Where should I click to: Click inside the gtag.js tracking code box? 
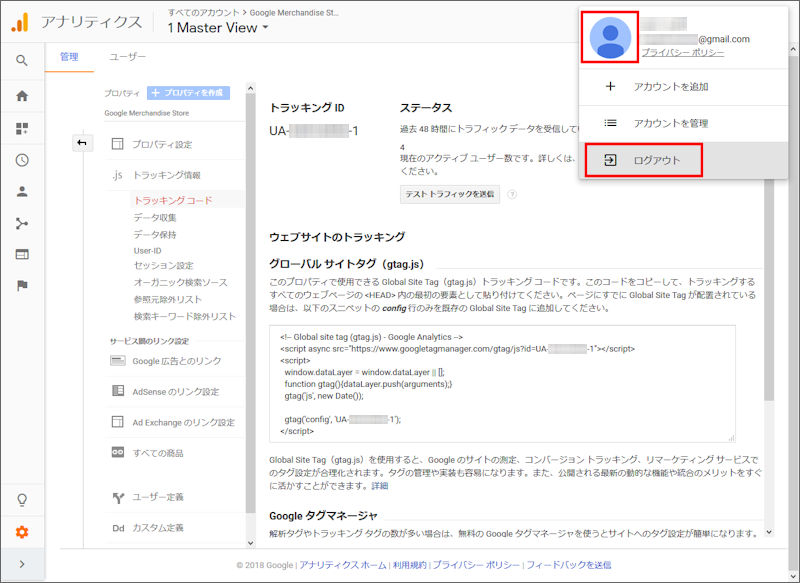coord(503,384)
